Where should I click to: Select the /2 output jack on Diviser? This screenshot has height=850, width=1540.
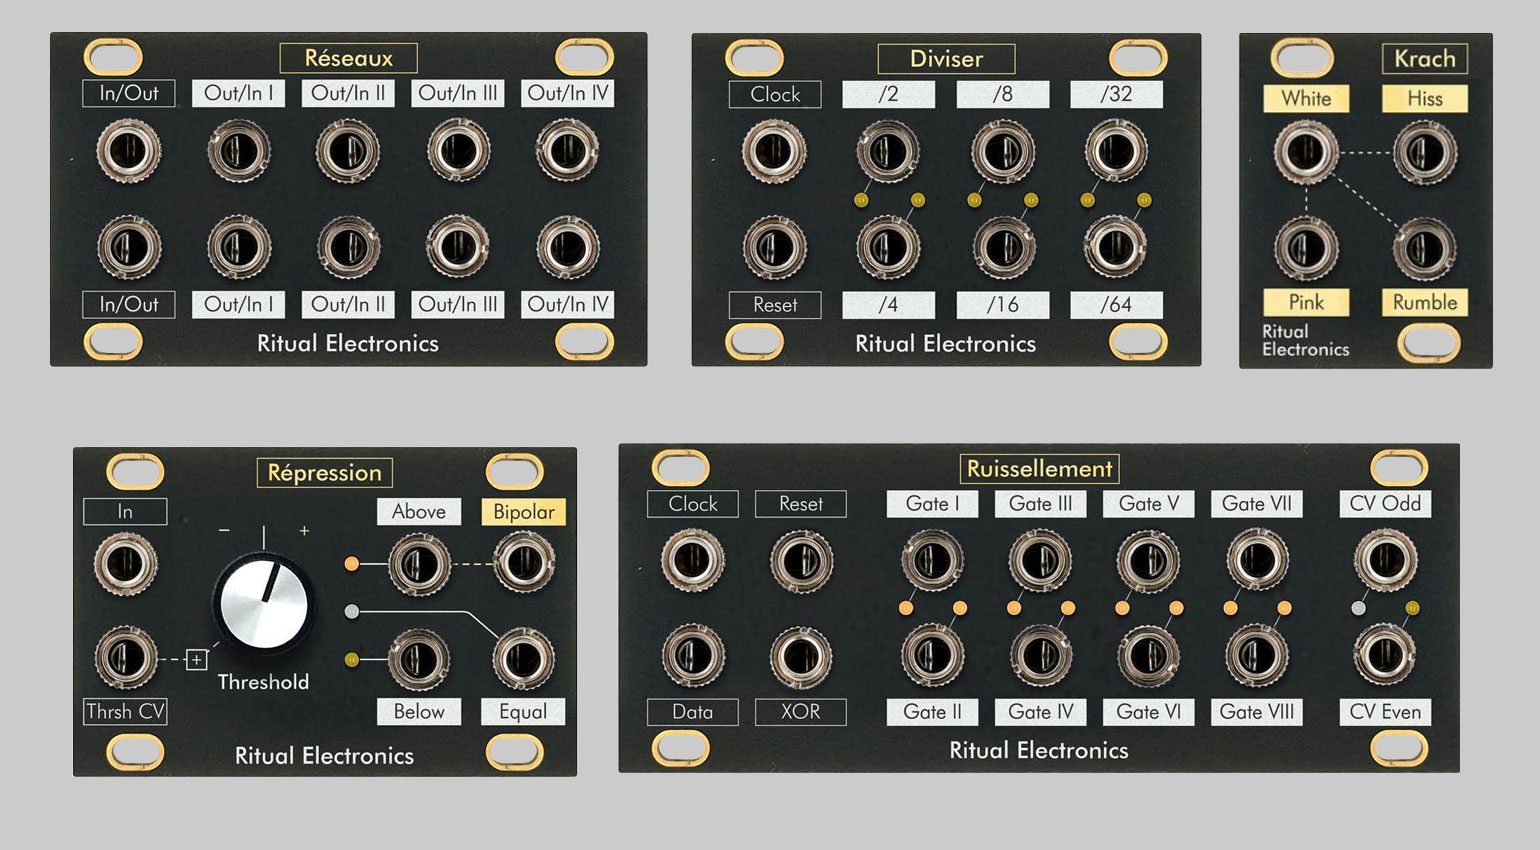[x=887, y=151]
